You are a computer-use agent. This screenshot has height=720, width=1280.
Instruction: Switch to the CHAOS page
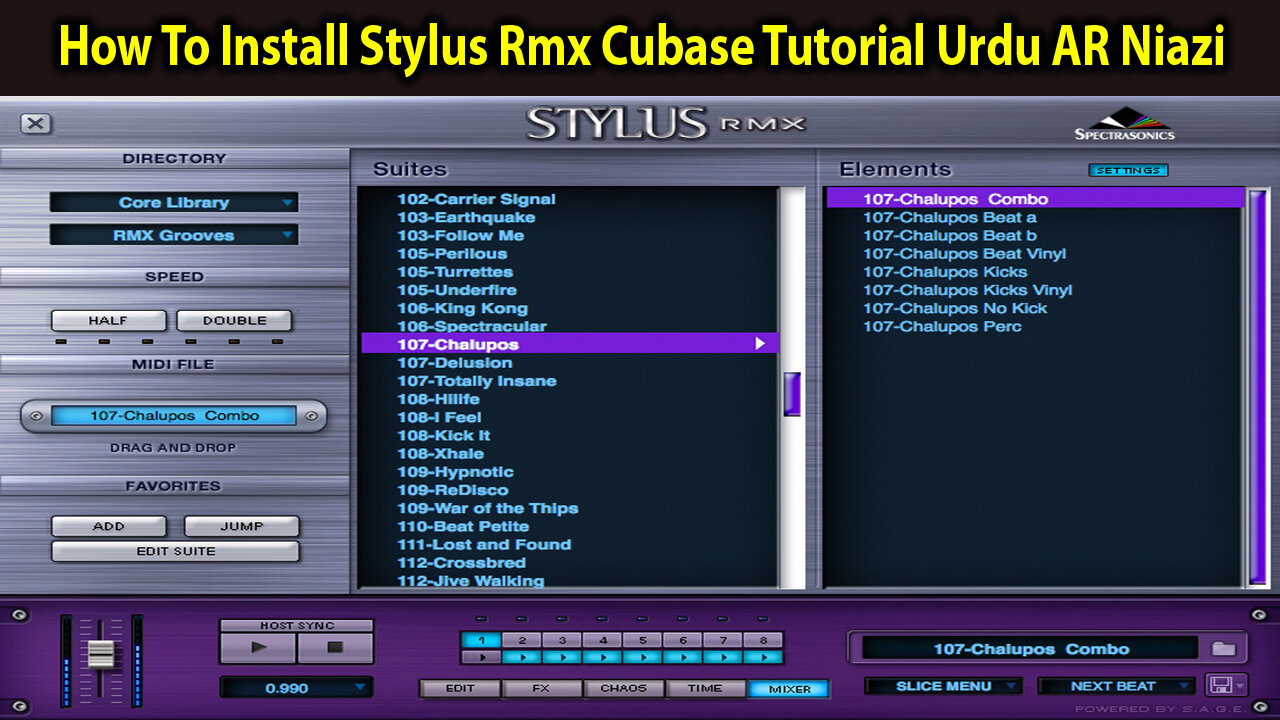[x=623, y=688]
